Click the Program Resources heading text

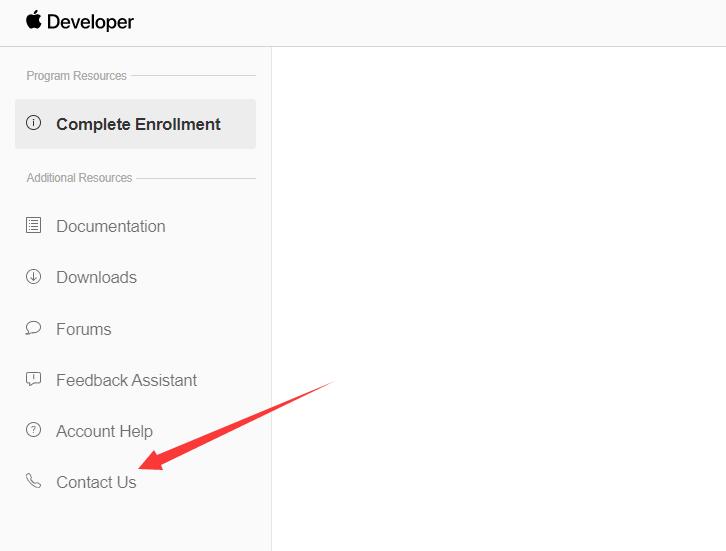76,75
